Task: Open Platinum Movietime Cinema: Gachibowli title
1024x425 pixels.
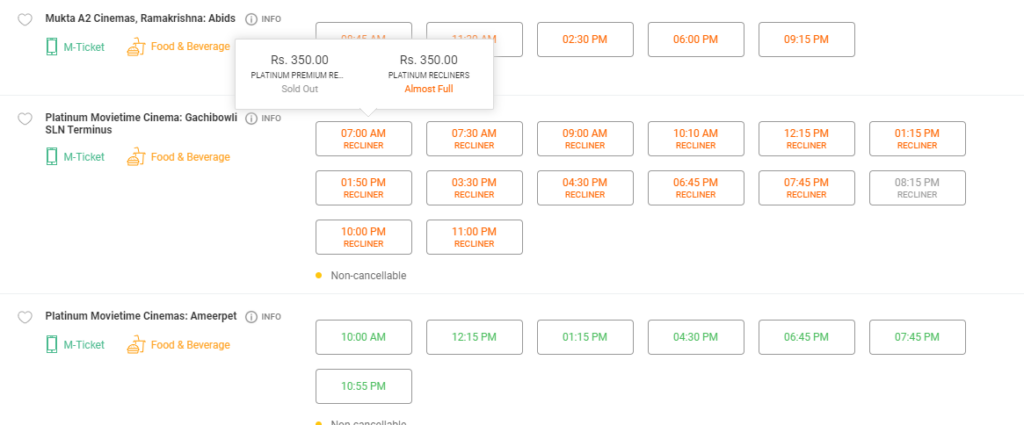Action: (x=140, y=123)
